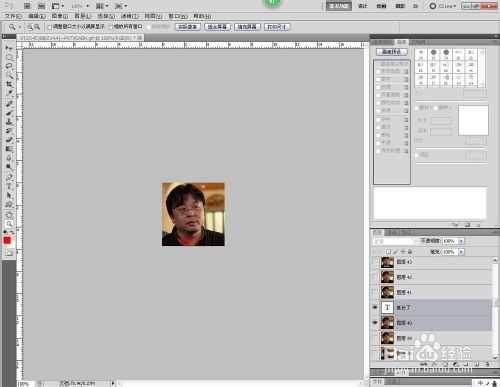
Task: Open the layer fill dropdown arrow
Action: point(461,252)
